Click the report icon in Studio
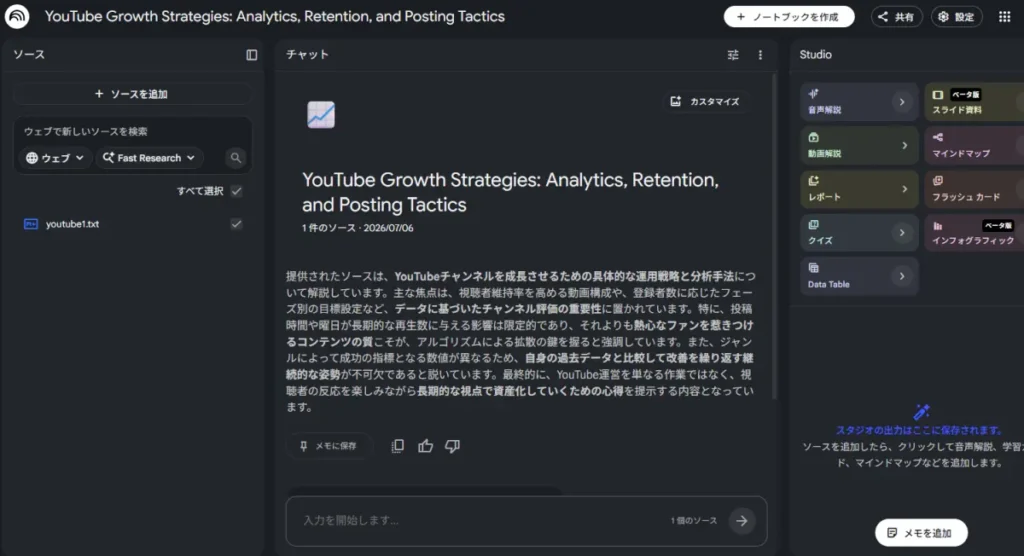 coord(813,181)
